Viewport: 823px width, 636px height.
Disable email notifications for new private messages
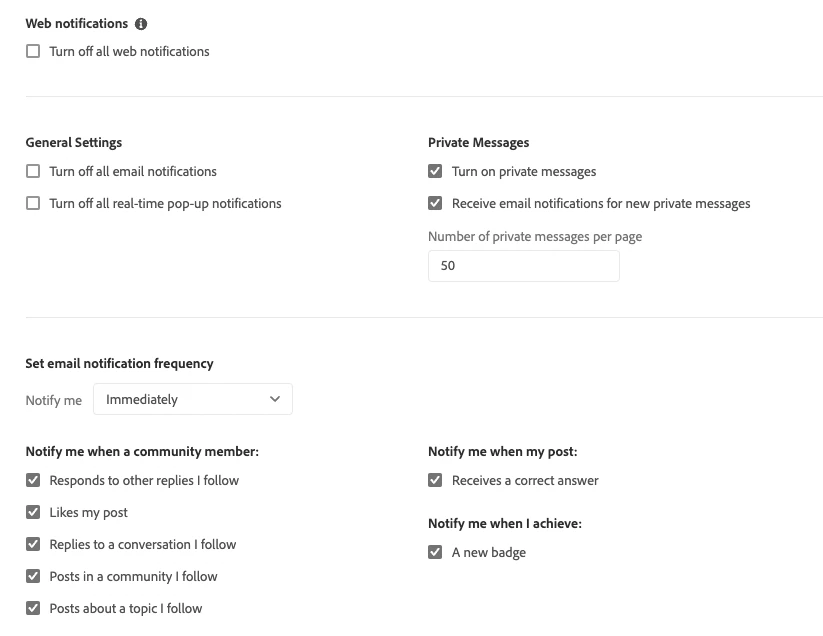pyautogui.click(x=435, y=204)
